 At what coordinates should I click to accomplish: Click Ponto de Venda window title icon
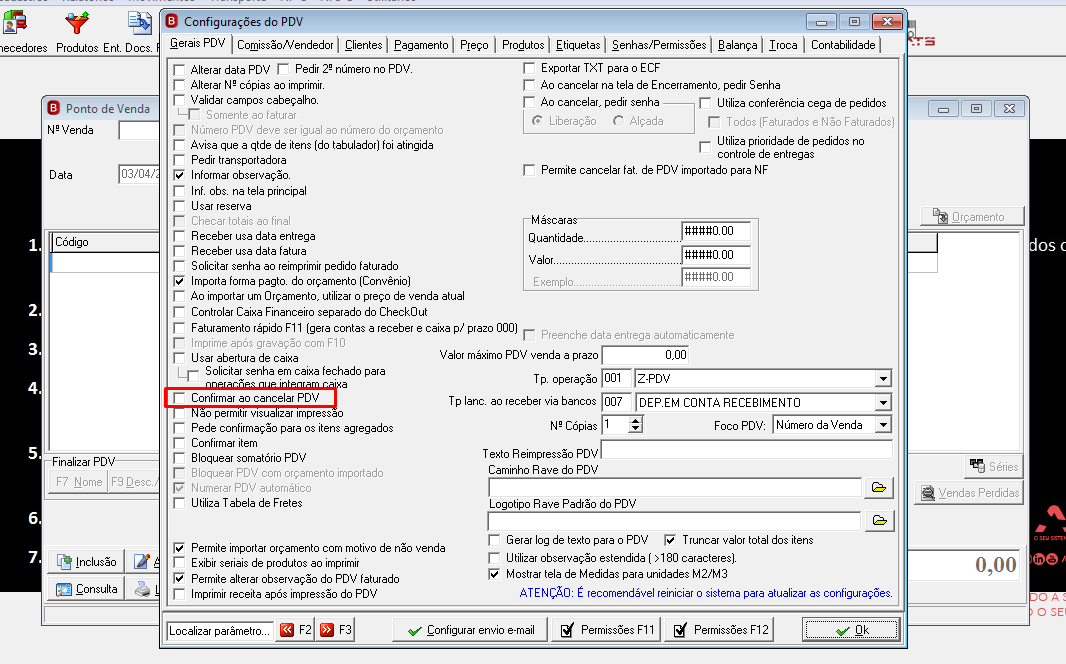click(x=54, y=108)
